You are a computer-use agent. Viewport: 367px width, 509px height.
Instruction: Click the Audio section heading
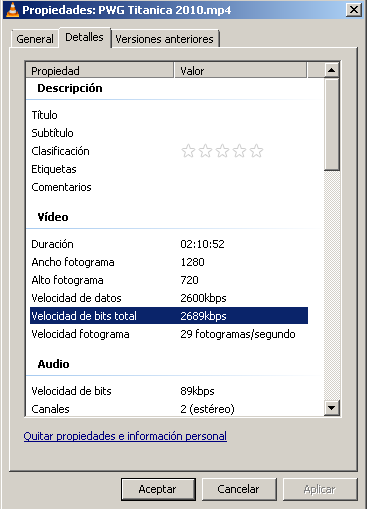pos(53,364)
